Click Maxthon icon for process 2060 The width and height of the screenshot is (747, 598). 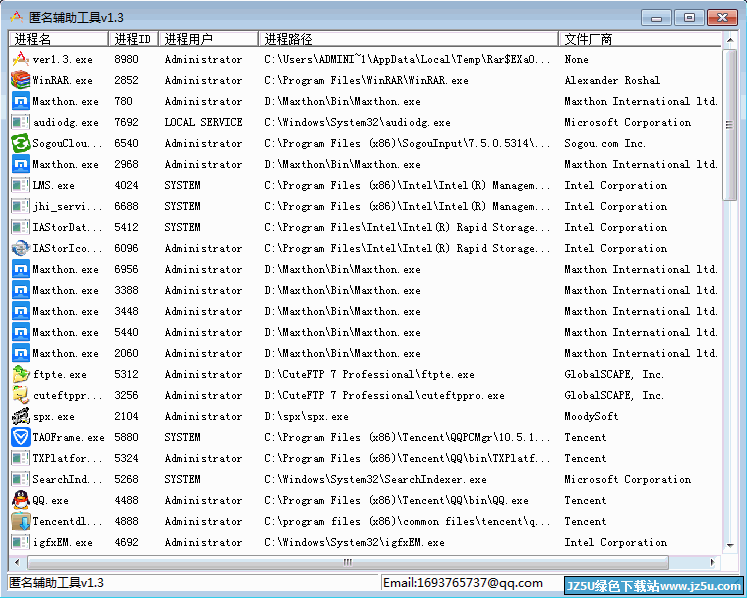[20, 353]
